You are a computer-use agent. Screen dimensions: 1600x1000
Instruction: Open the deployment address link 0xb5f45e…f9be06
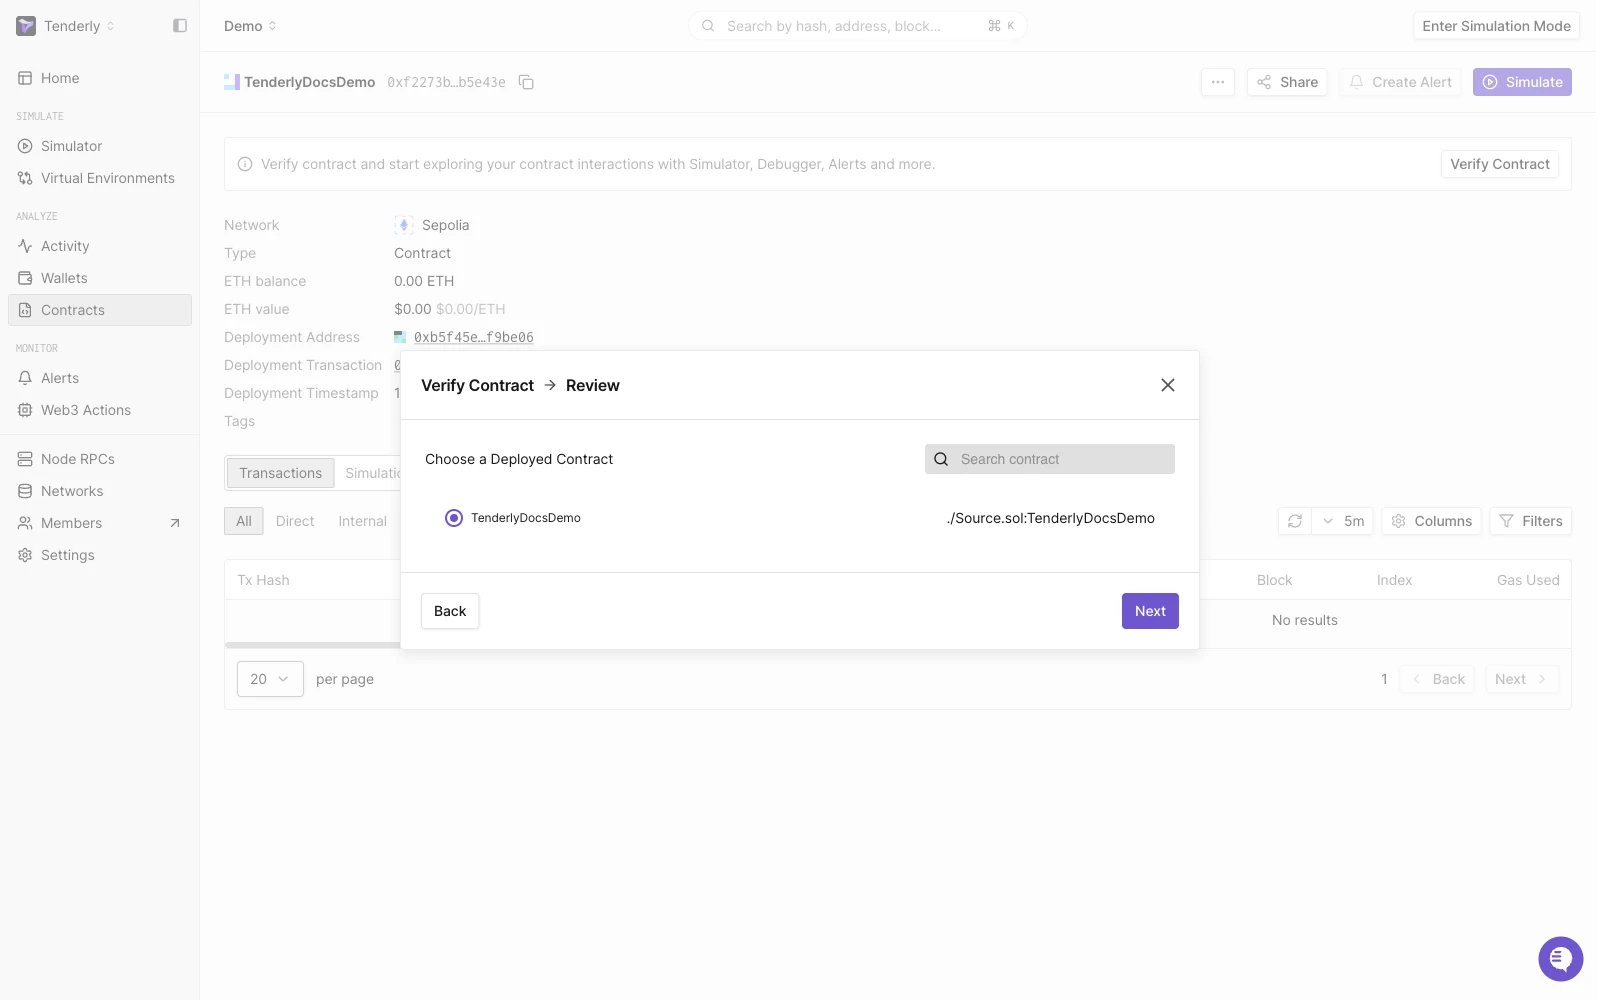point(474,337)
